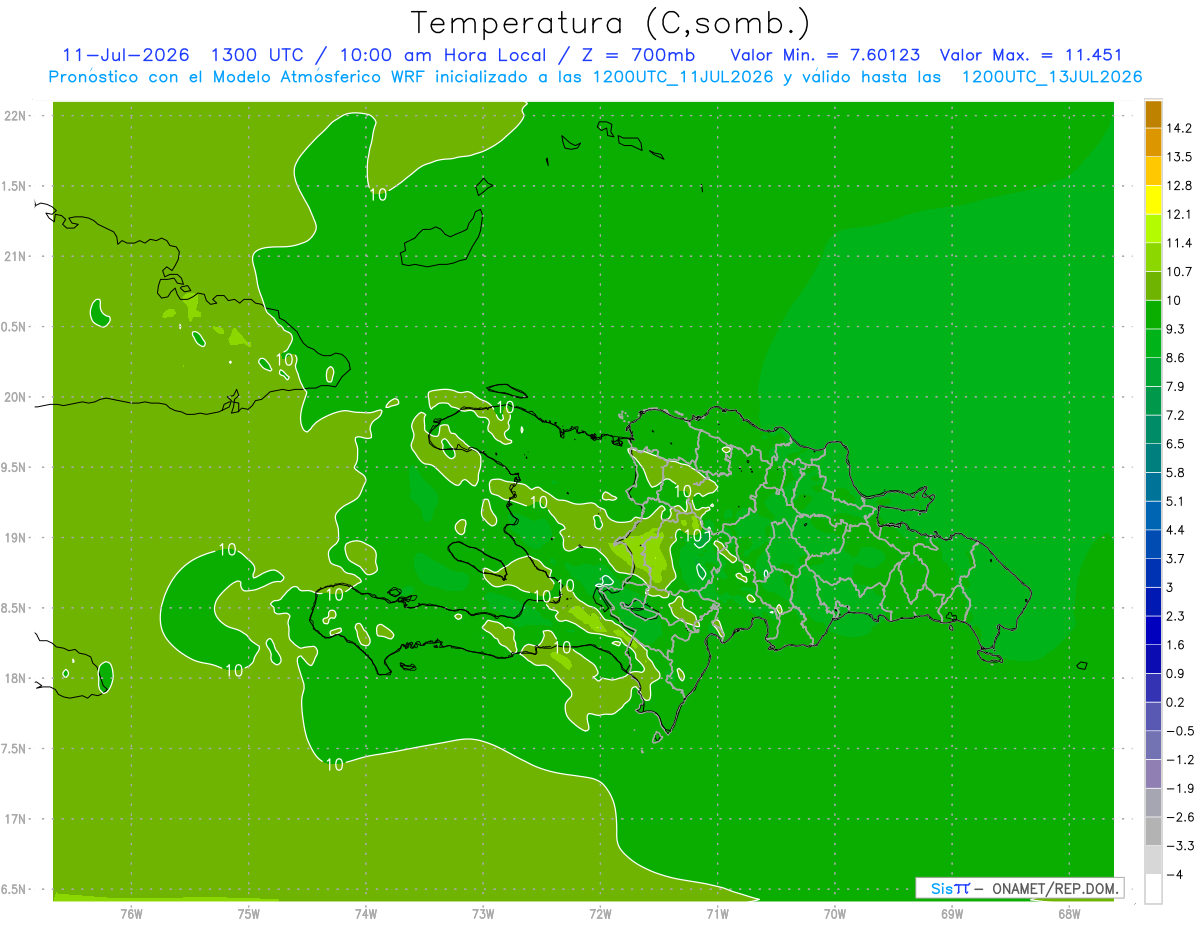Viewport: 1200px width, 927px height.
Task: Click the "1300 UTC" time label
Action: click(257, 55)
